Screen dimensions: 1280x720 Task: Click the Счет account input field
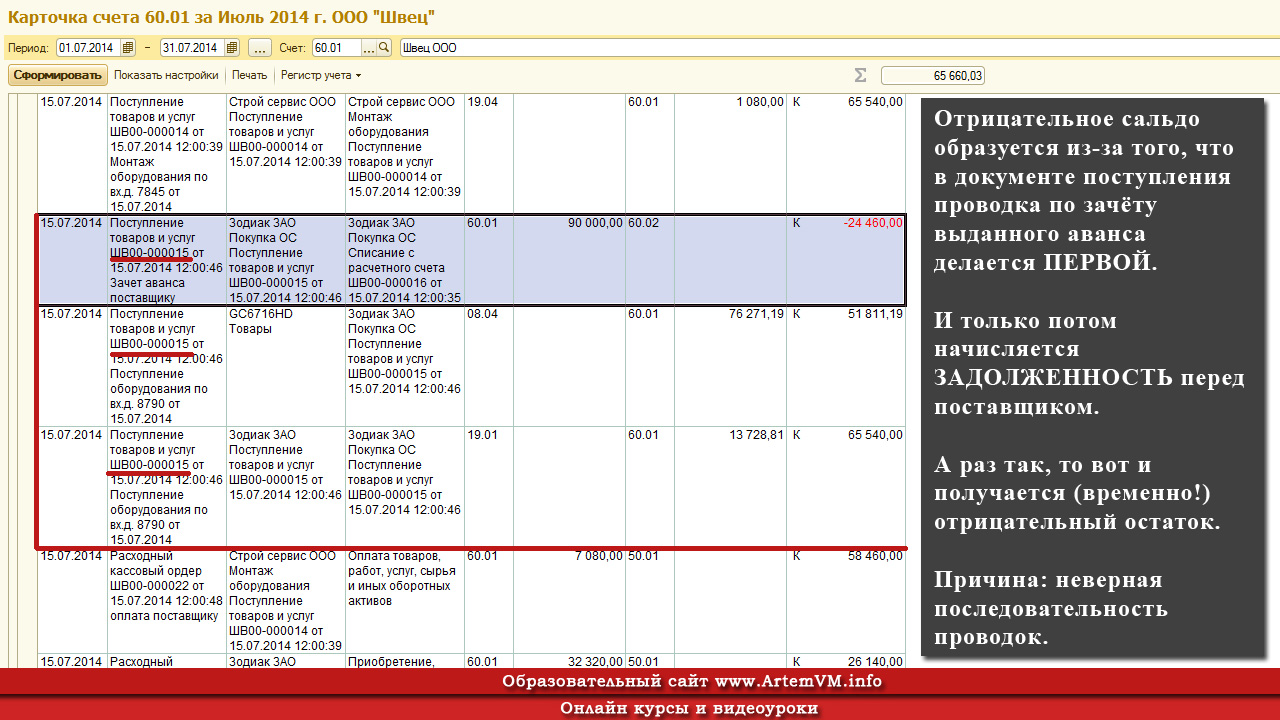point(337,48)
